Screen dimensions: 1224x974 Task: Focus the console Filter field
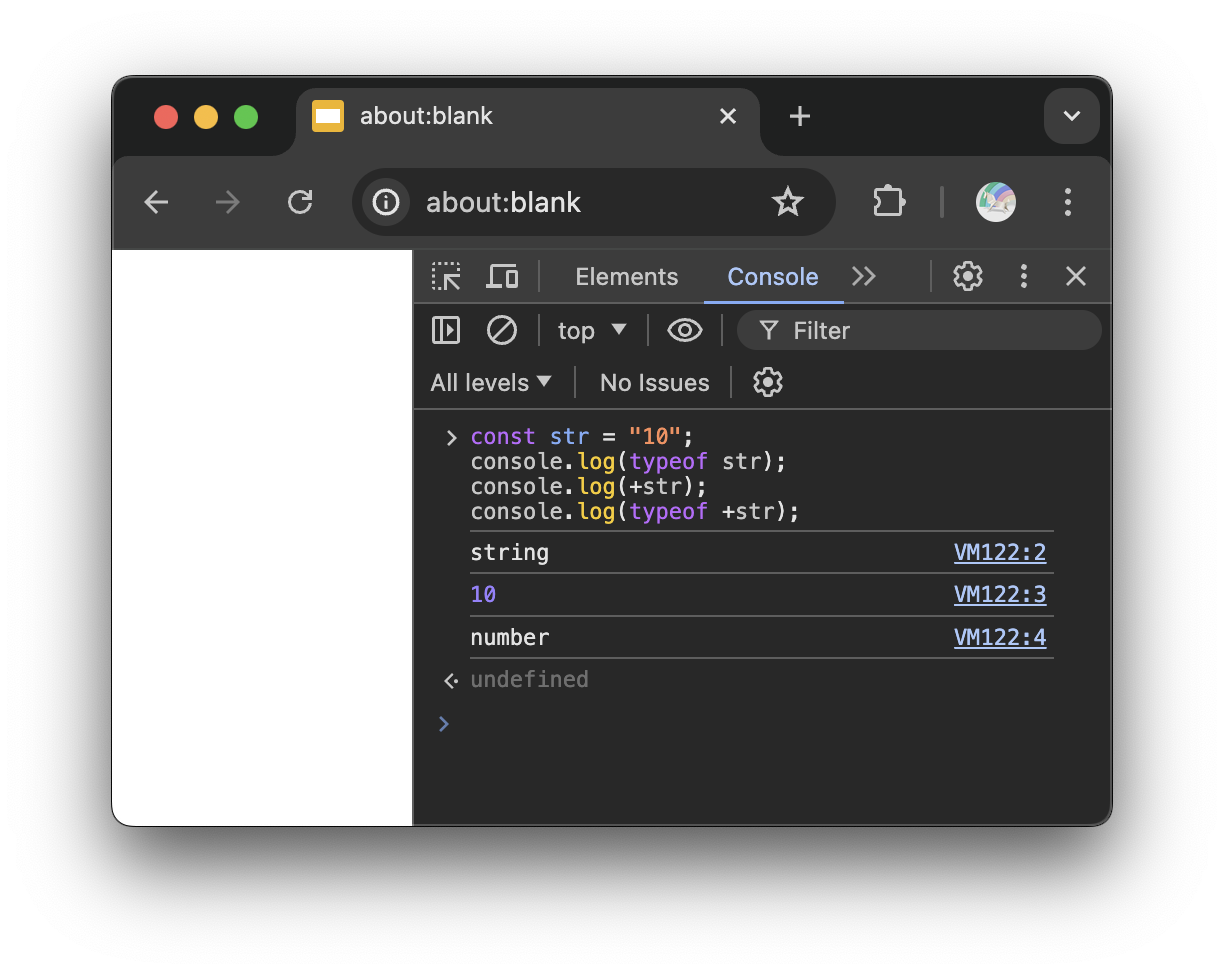919,331
